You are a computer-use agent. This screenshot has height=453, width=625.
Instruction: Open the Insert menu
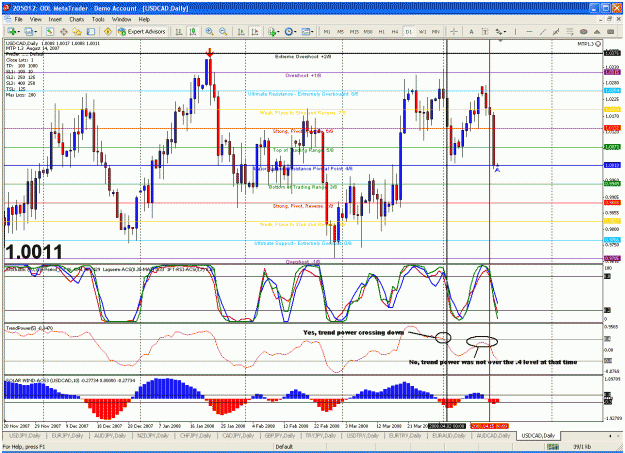click(55, 19)
